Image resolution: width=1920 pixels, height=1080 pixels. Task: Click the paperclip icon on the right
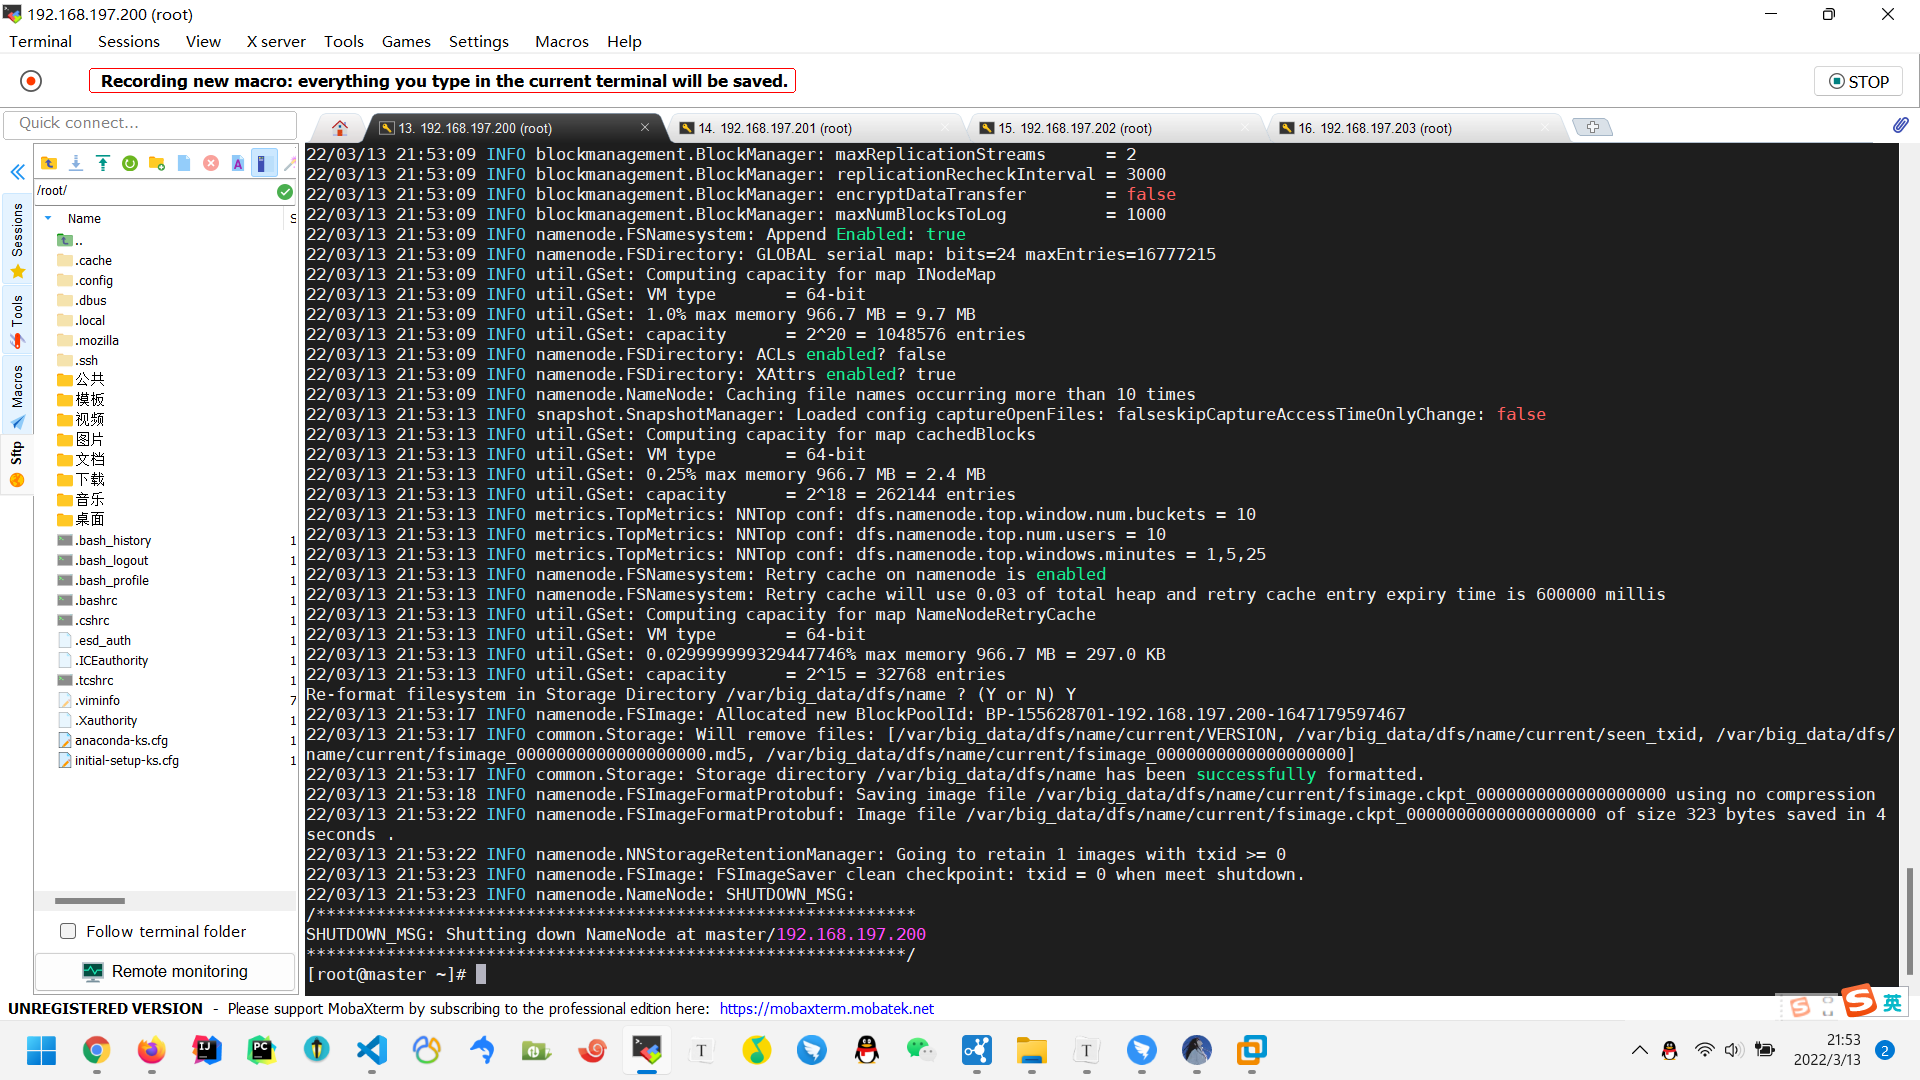[1900, 125]
